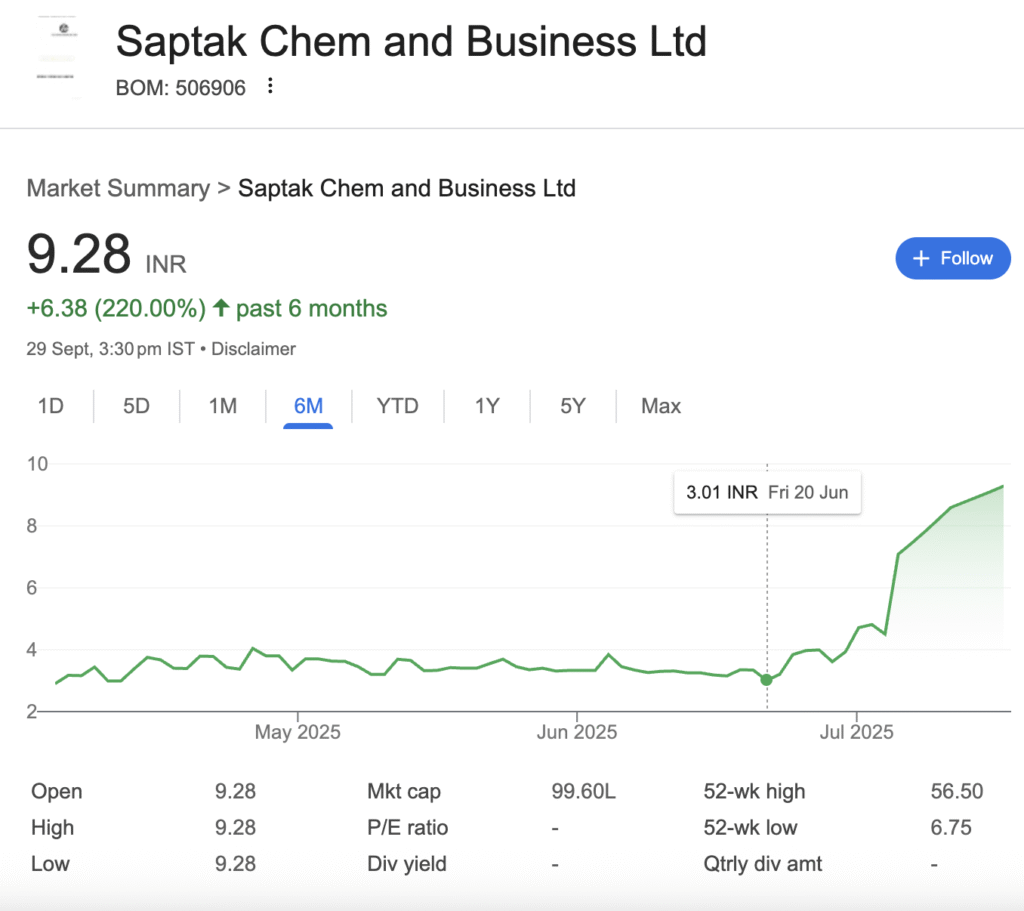Select the 1D time range tab
Screen dimensions: 1024x911
pyautogui.click(x=50, y=406)
